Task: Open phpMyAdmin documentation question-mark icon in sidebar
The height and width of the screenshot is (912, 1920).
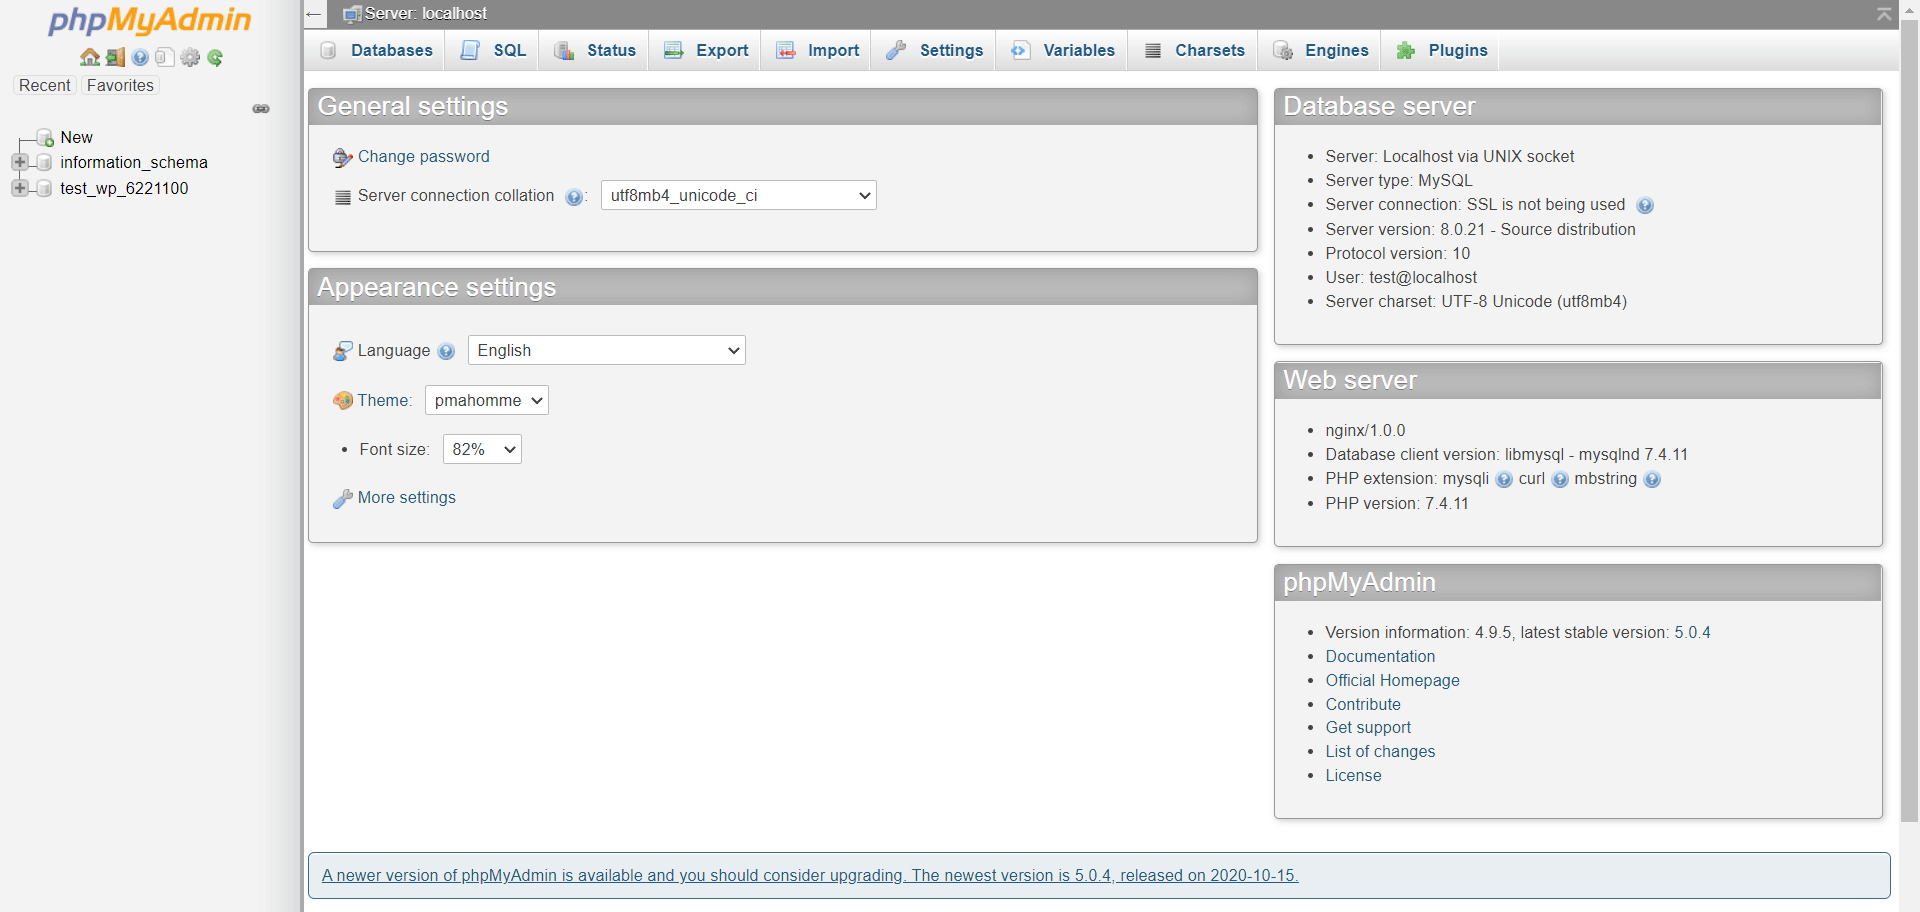Action: [140, 58]
